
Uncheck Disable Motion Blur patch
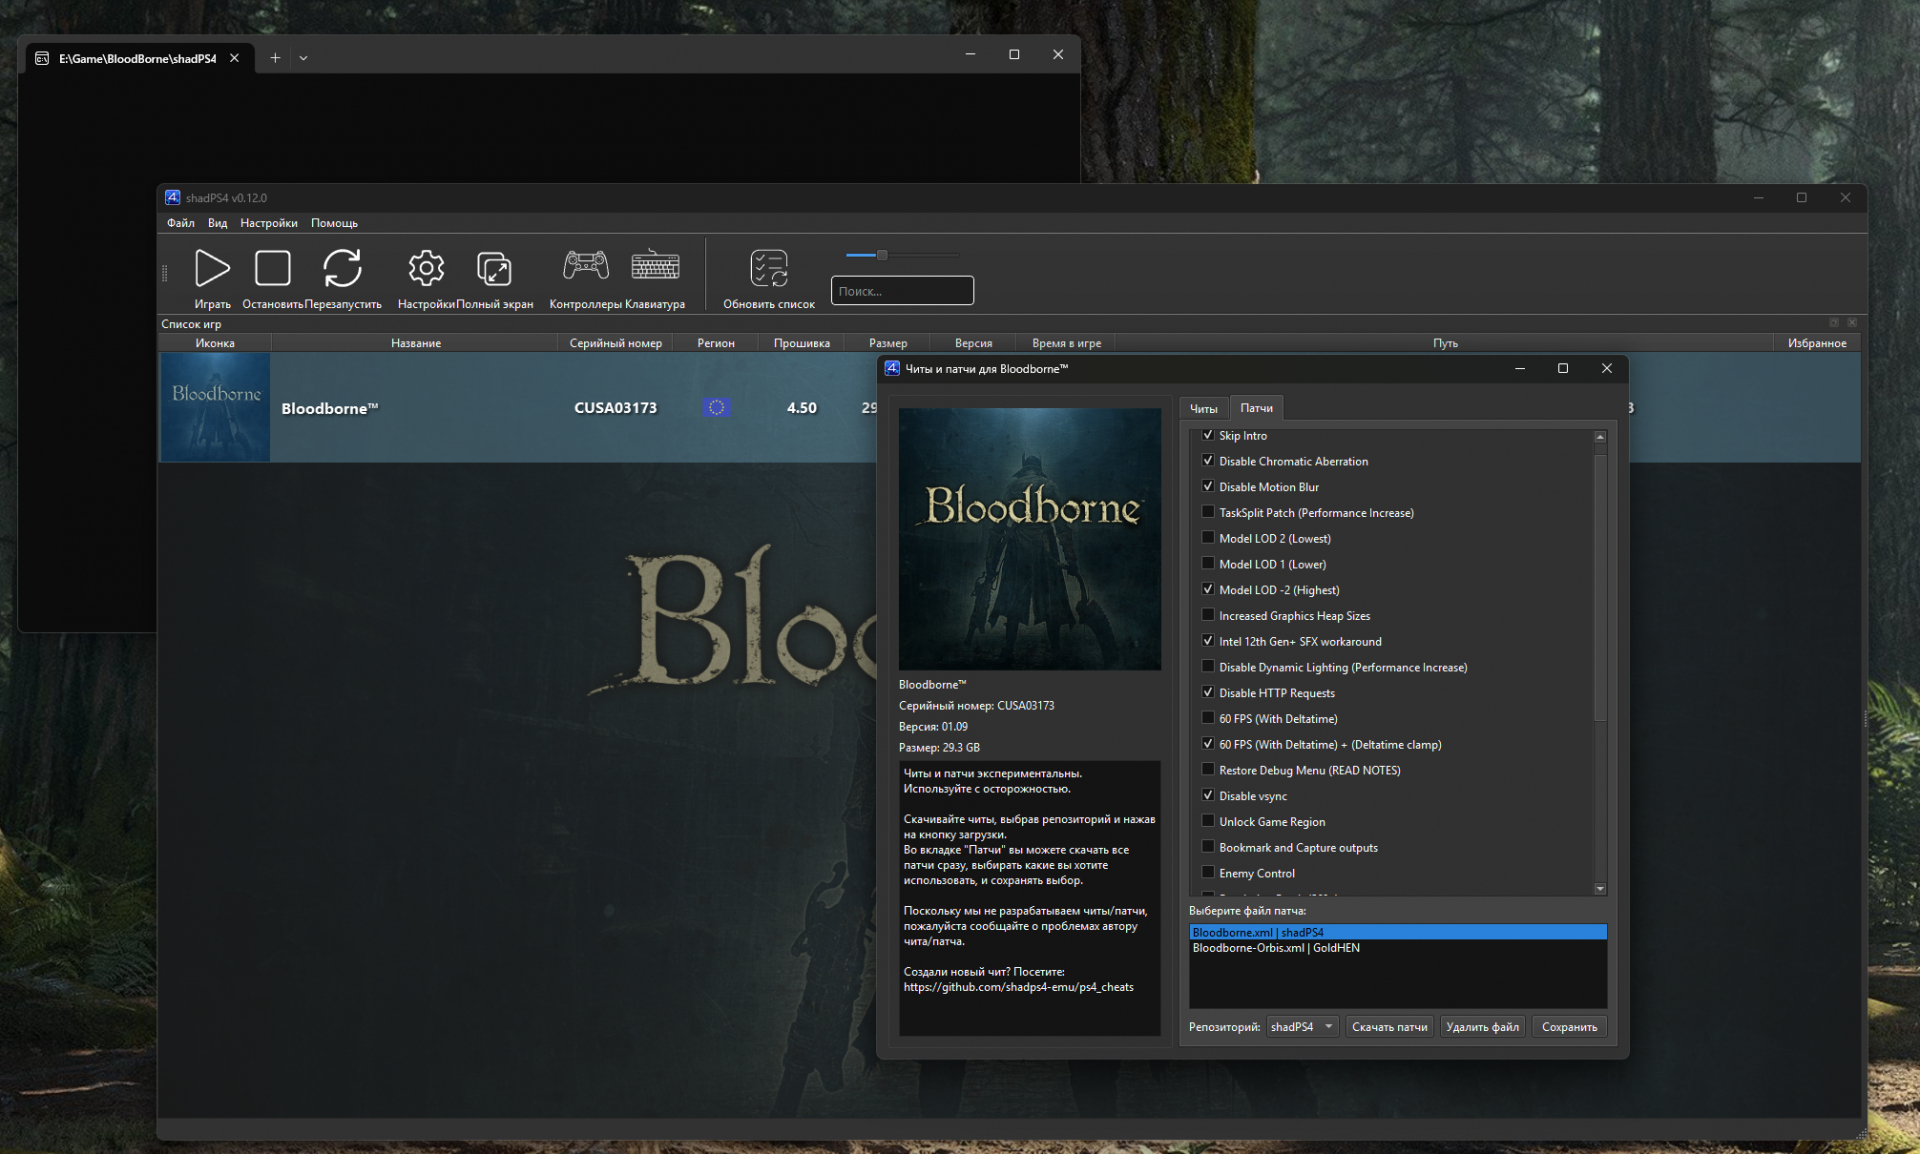point(1208,487)
